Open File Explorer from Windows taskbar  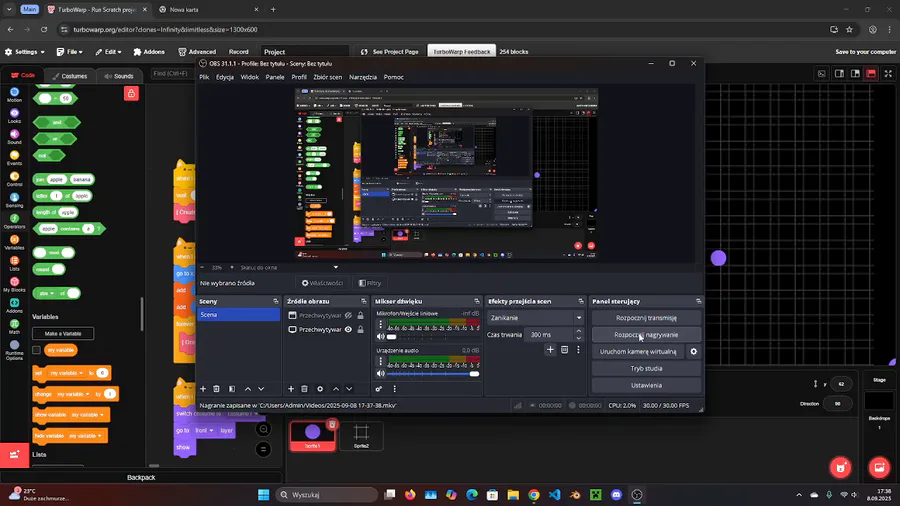(x=513, y=495)
